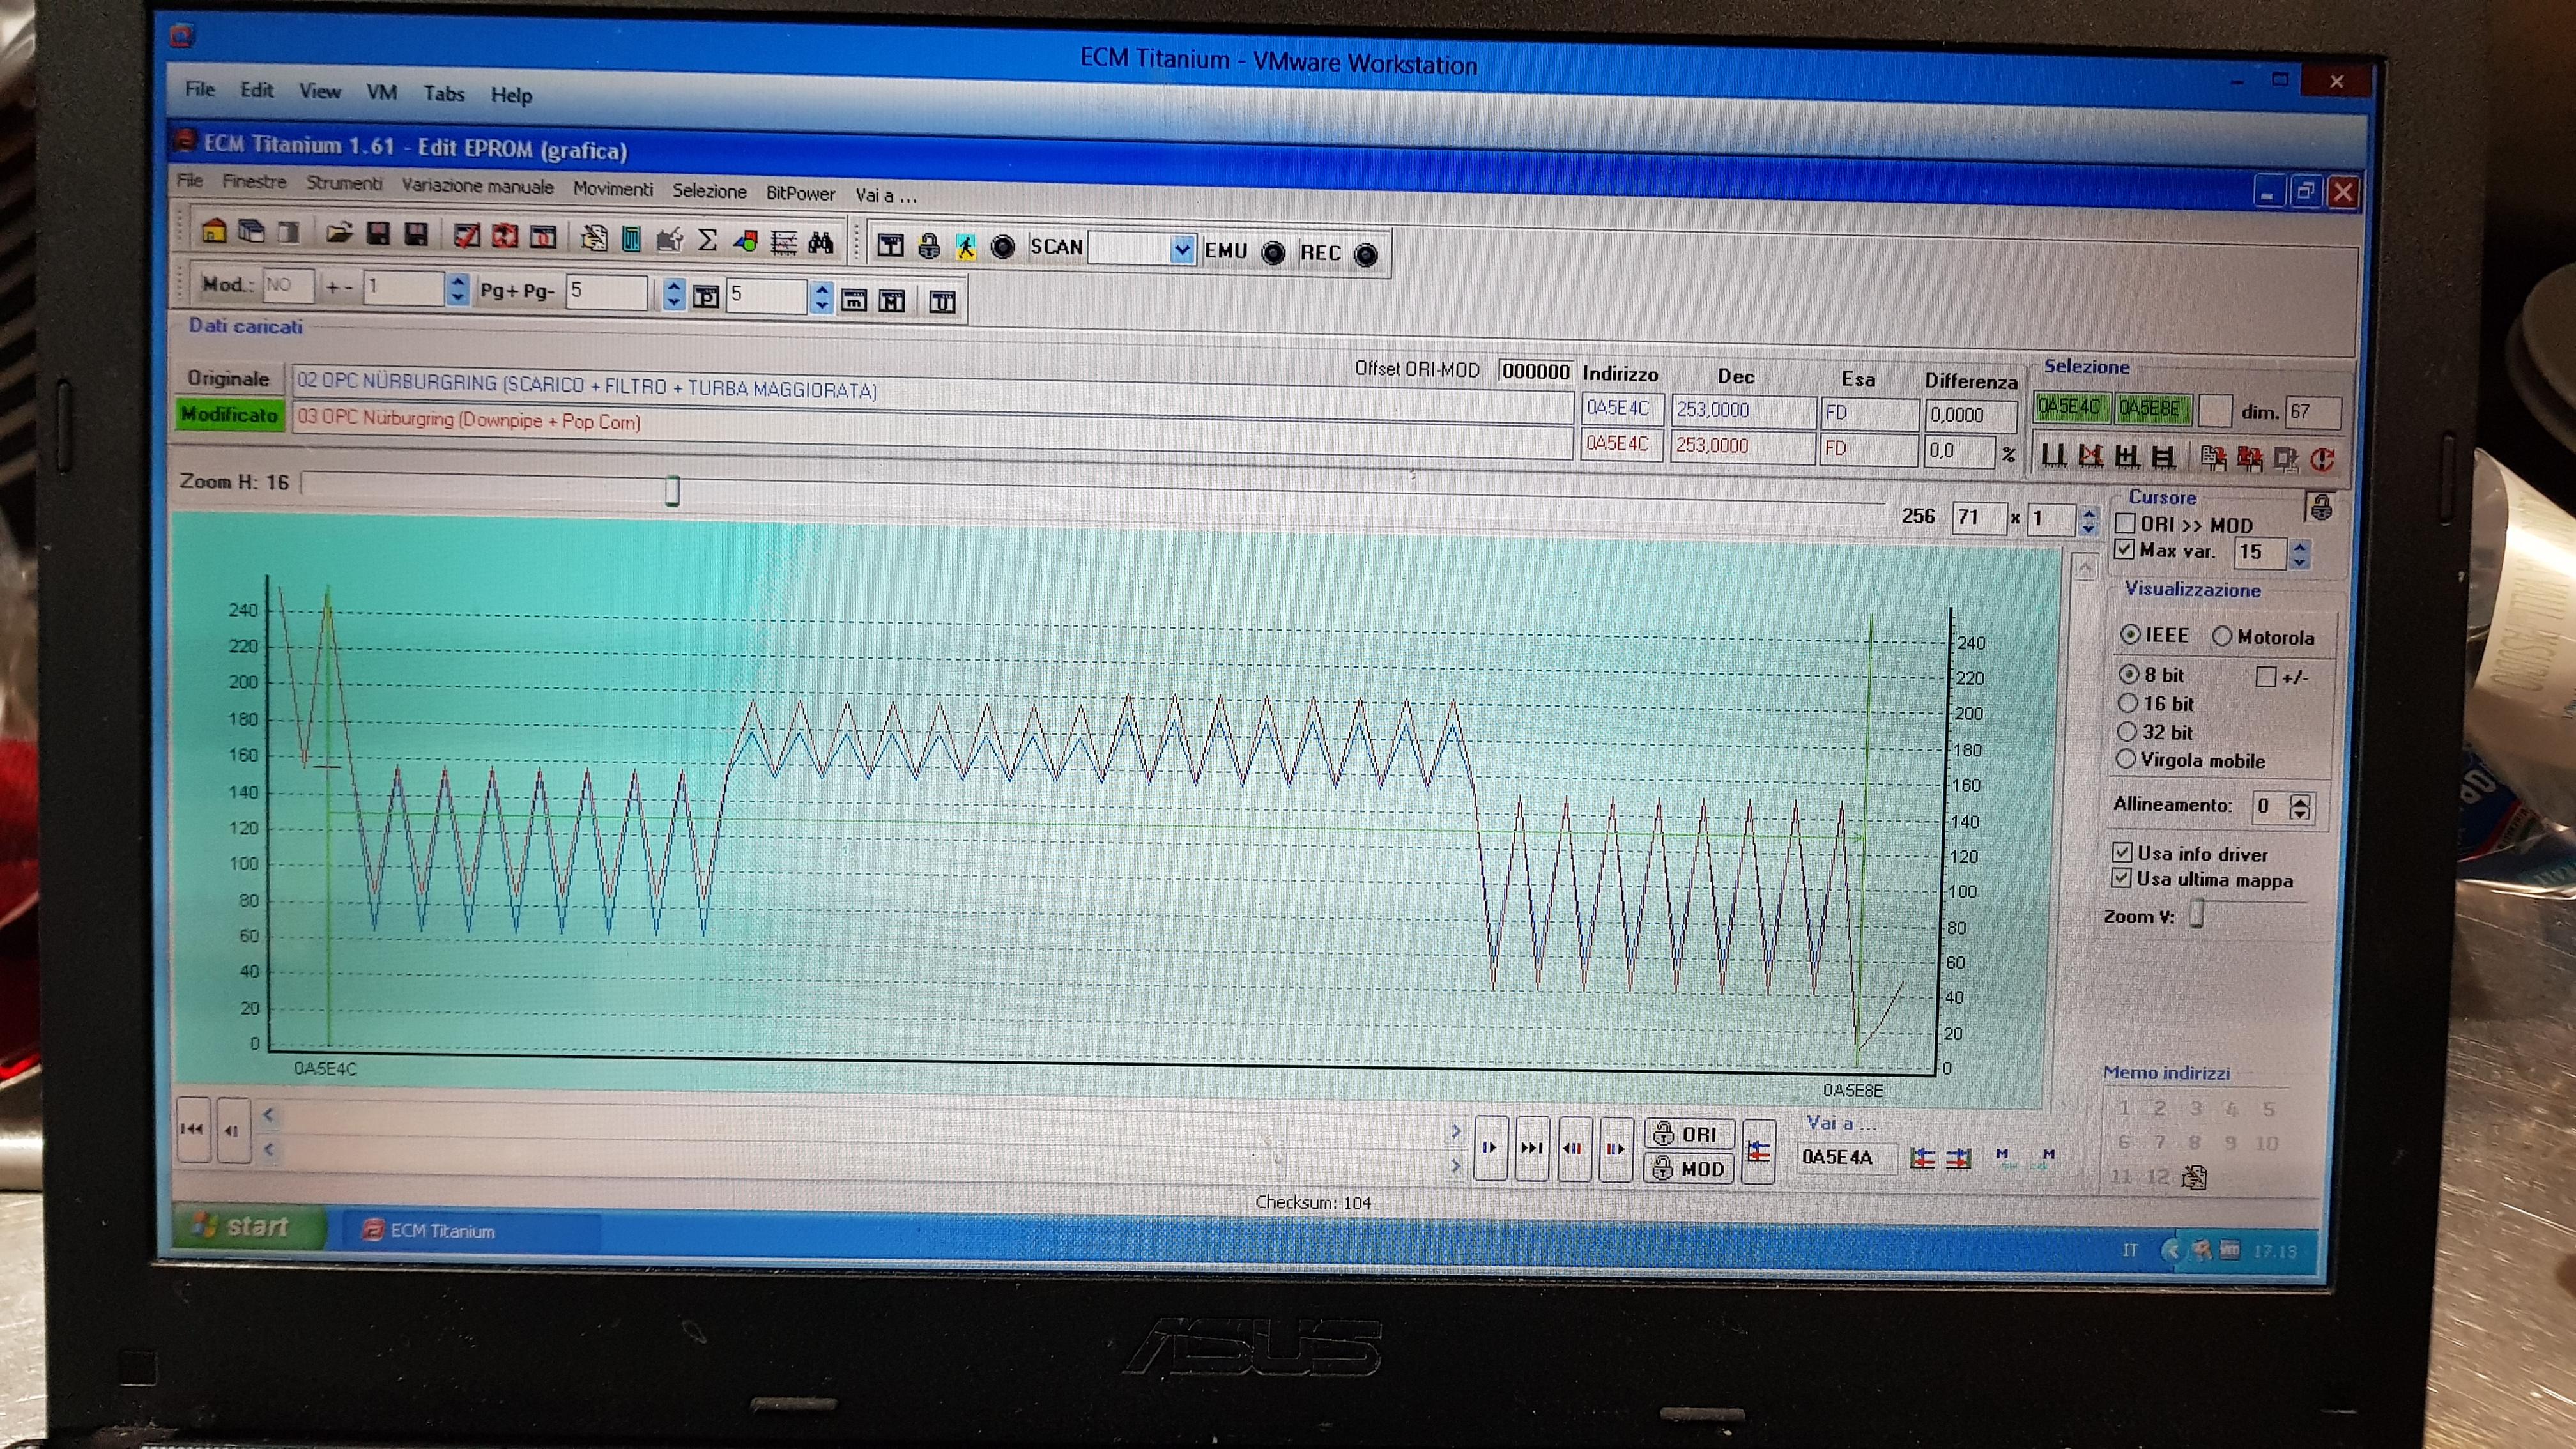
Task: Click the stacked windows icon next to home
Action: 251,232
